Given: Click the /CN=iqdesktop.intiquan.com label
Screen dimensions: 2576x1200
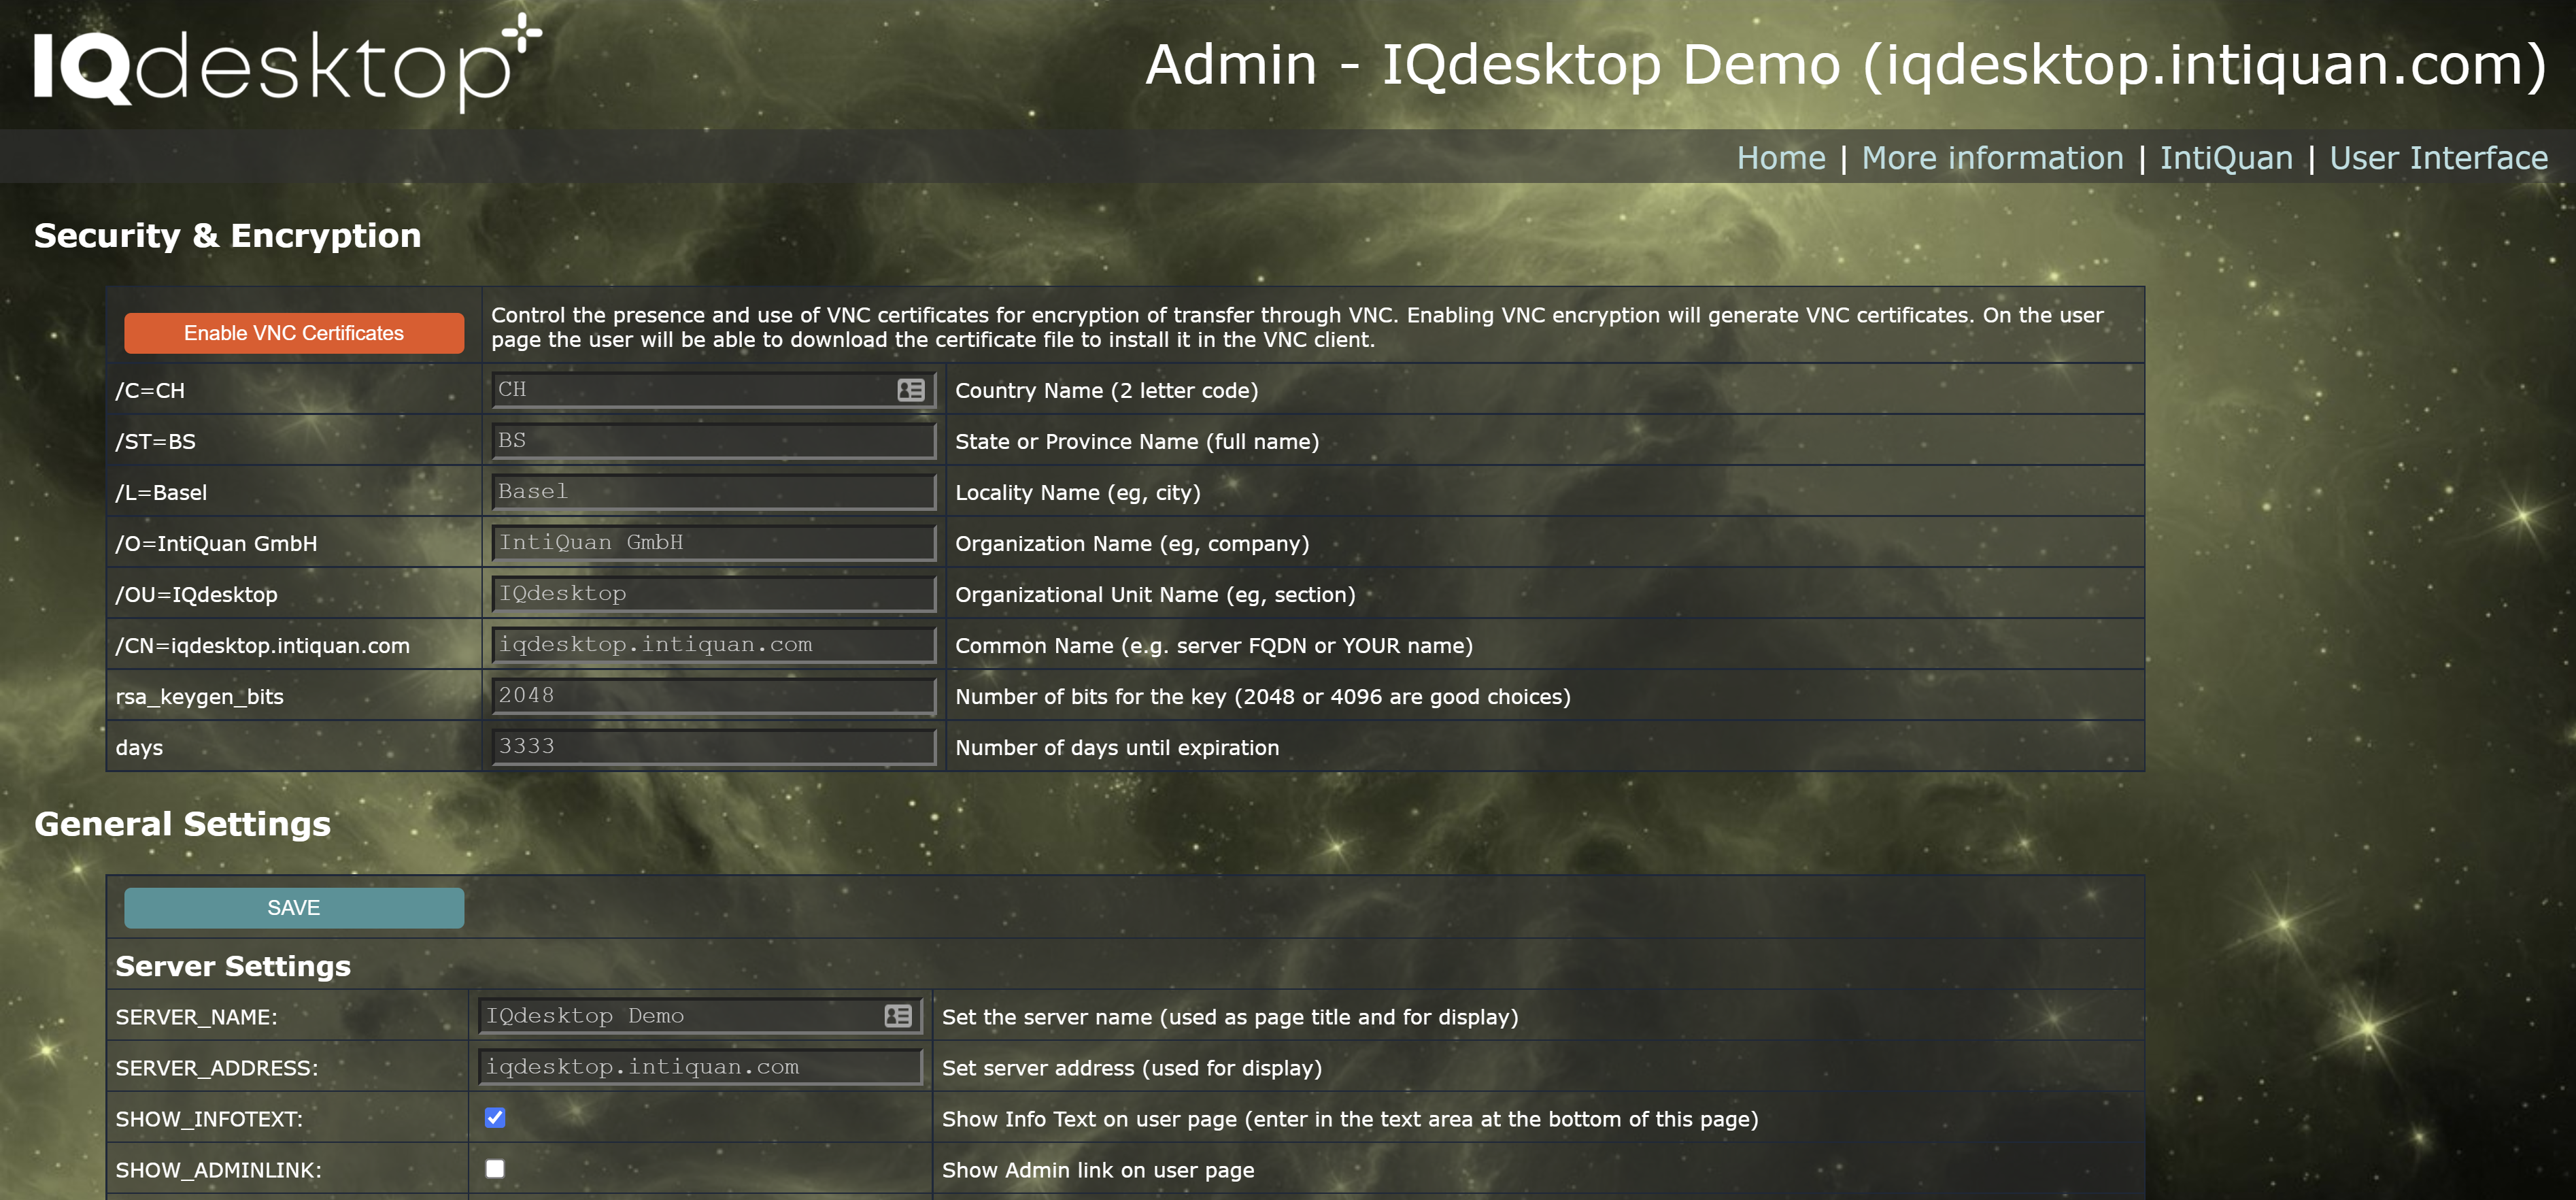Looking at the screenshot, I should point(262,646).
